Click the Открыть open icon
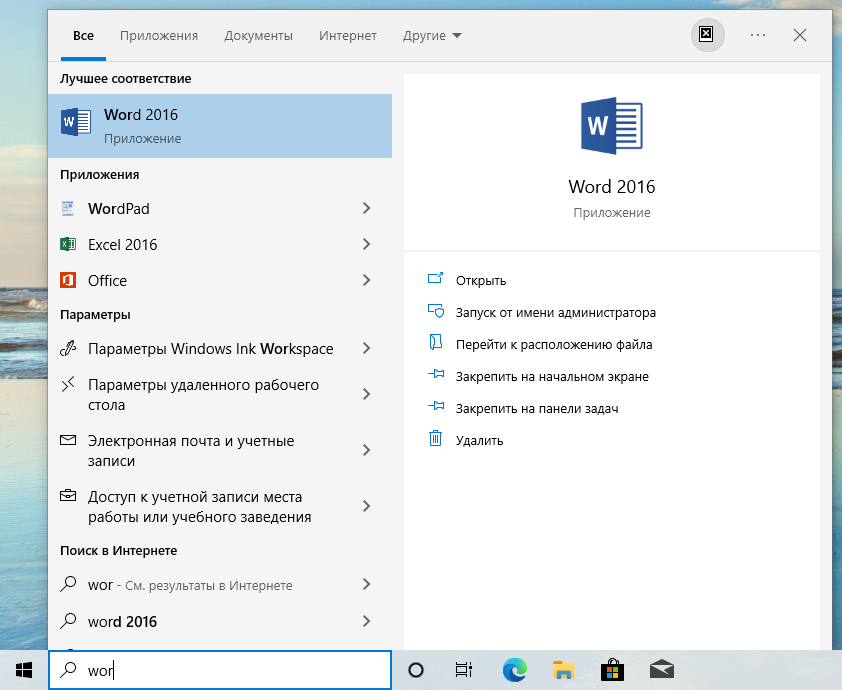 click(435, 278)
